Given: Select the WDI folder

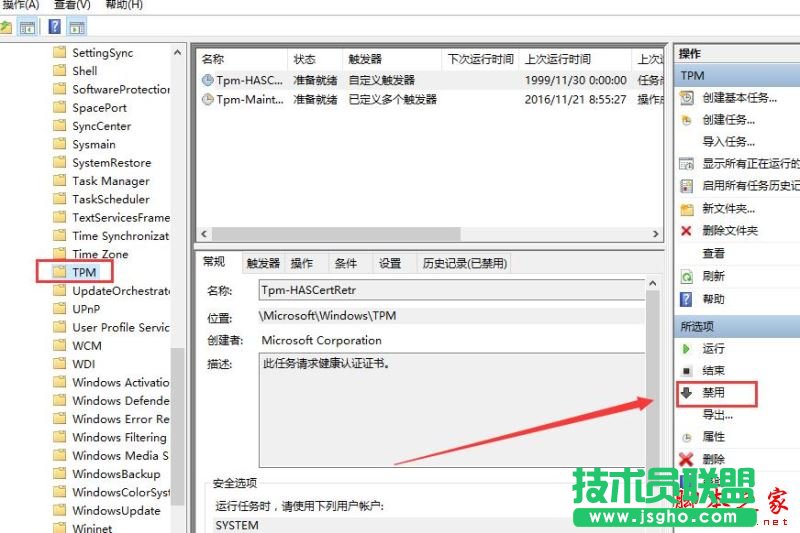Looking at the screenshot, I should pyautogui.click(x=84, y=364).
